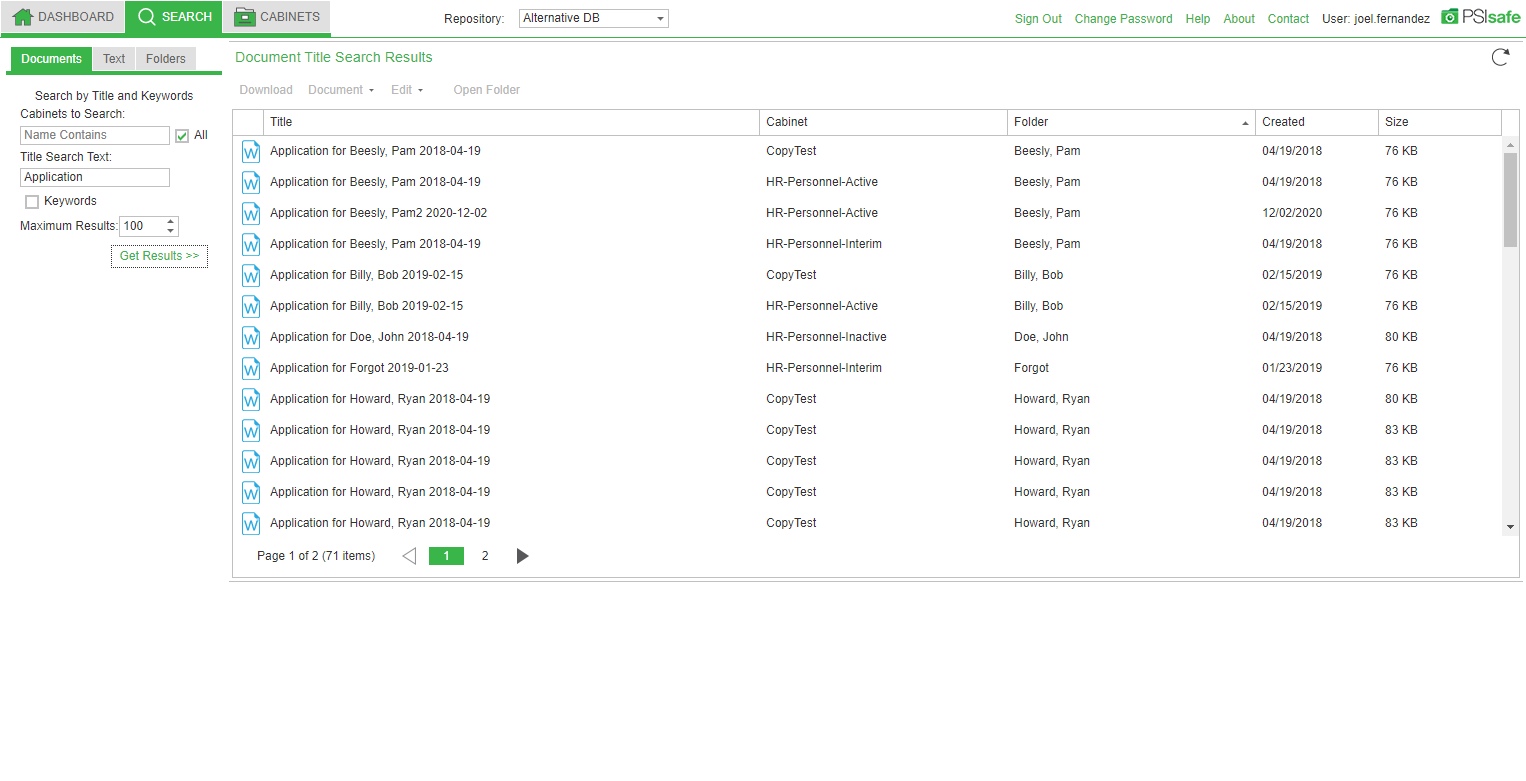Open the Dashboard tab

(x=63, y=17)
